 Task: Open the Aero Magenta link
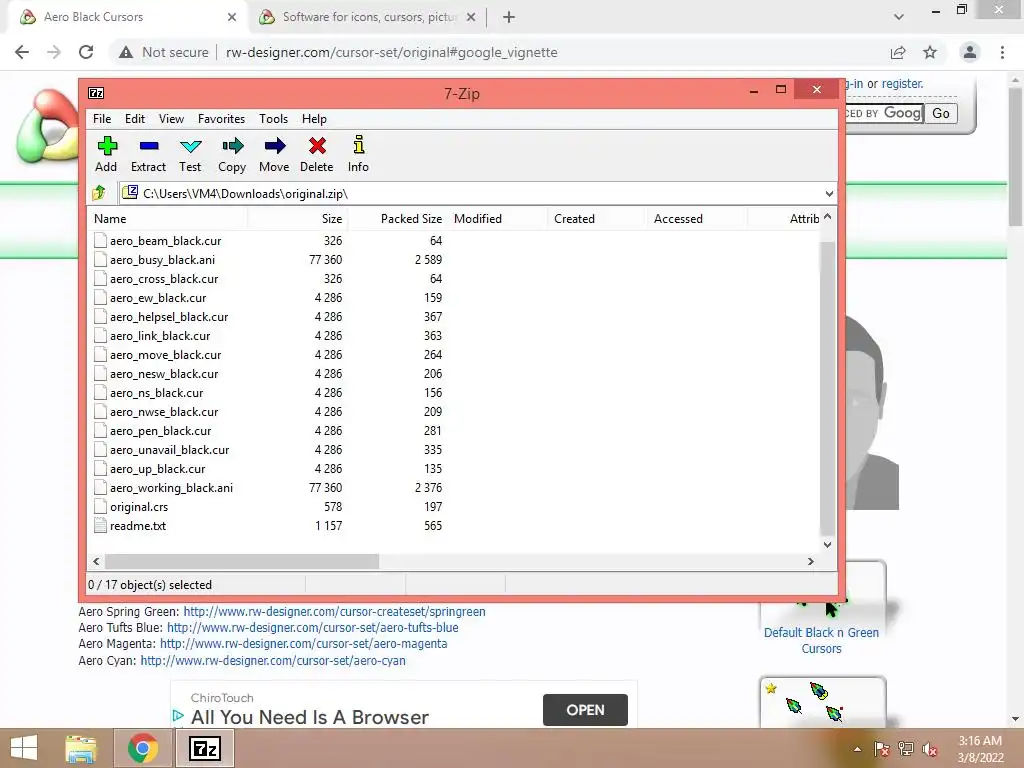click(304, 644)
